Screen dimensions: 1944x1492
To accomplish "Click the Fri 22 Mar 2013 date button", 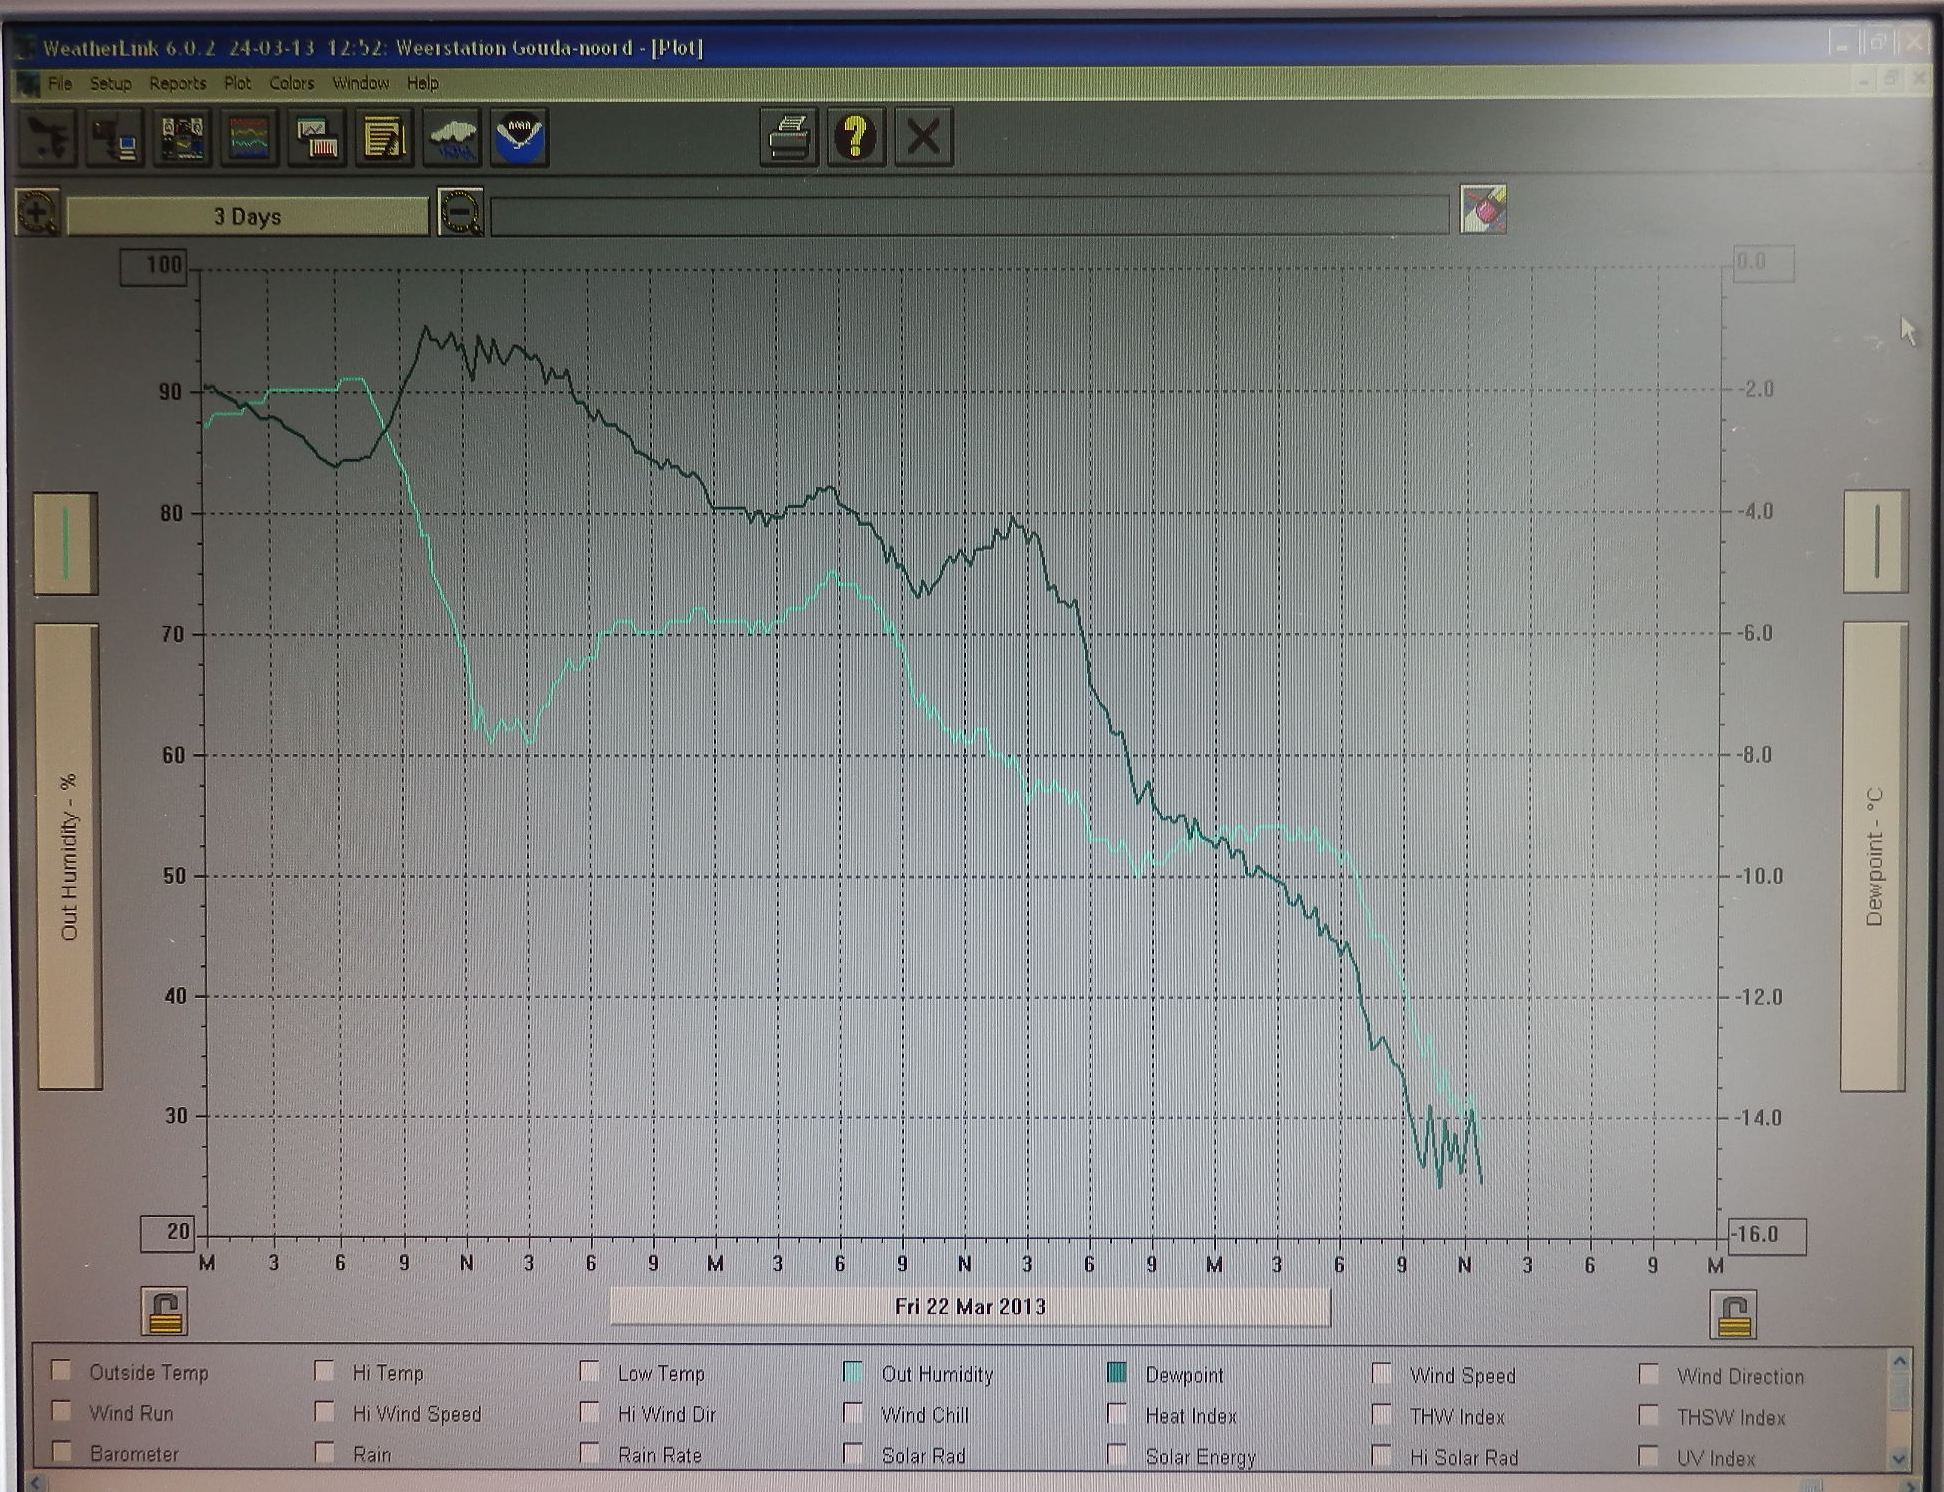I will tap(969, 1307).
